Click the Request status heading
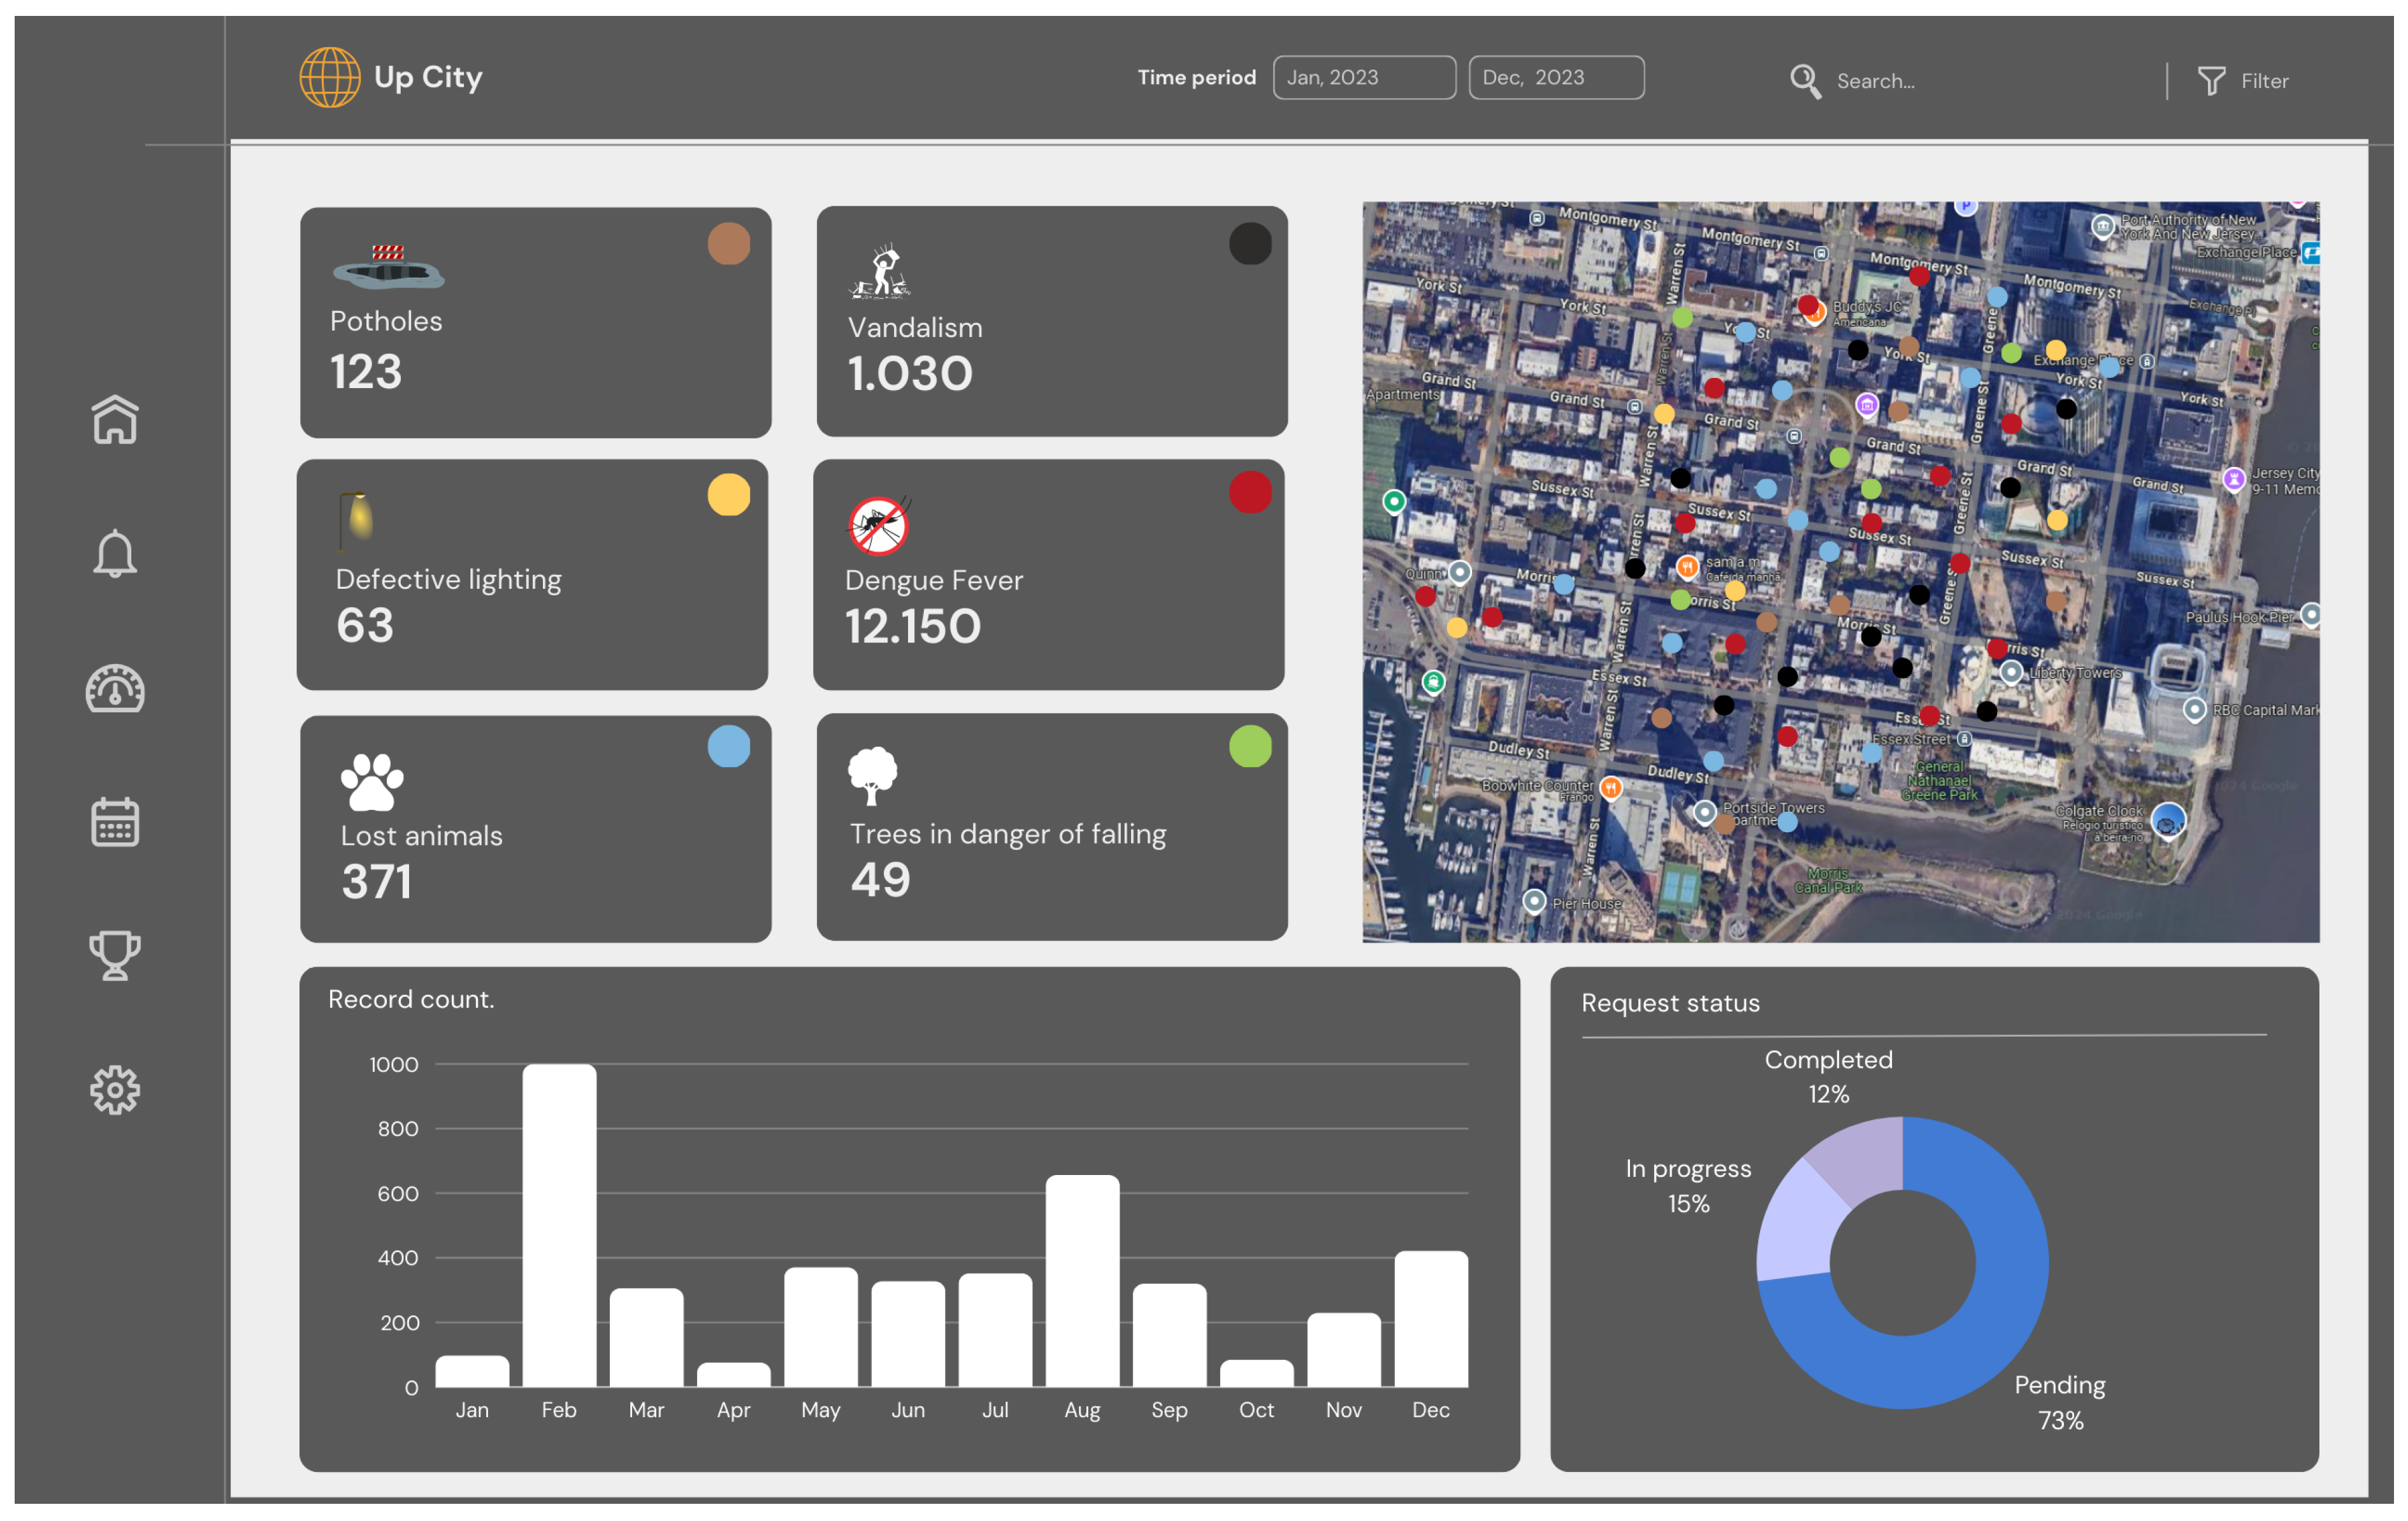The height and width of the screenshot is (1521, 2408). point(1670,1003)
